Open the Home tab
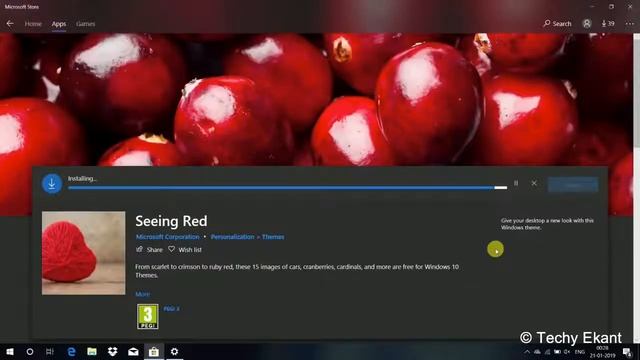 (33, 24)
